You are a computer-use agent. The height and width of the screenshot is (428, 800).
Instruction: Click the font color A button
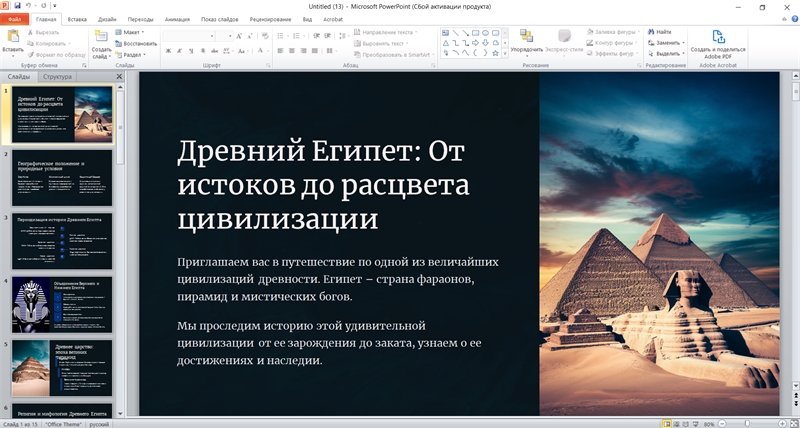point(261,51)
